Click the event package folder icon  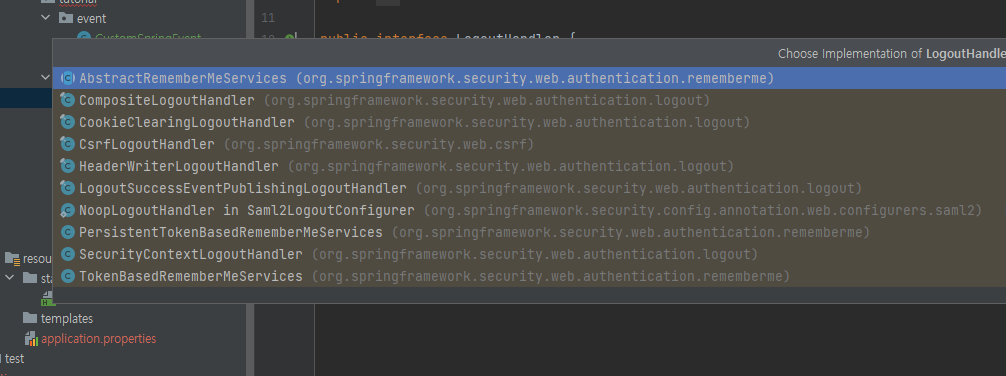66,18
